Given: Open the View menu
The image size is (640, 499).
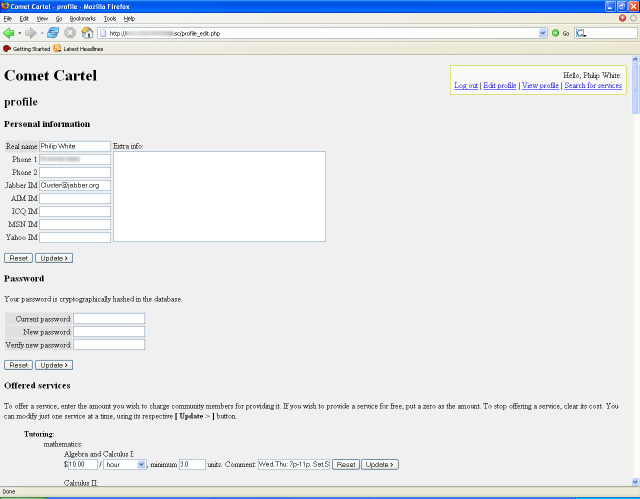Looking at the screenshot, I should (x=42, y=18).
